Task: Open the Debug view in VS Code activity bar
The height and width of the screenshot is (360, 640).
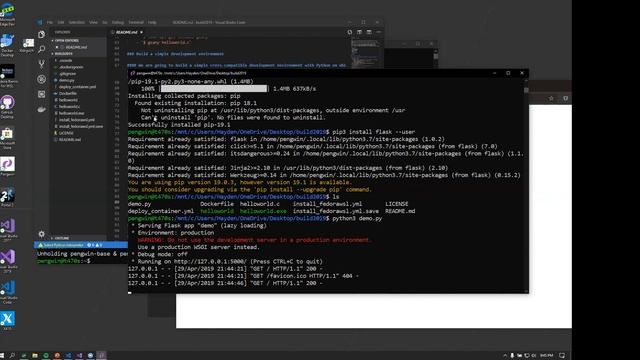Action: pyautogui.click(x=42, y=79)
